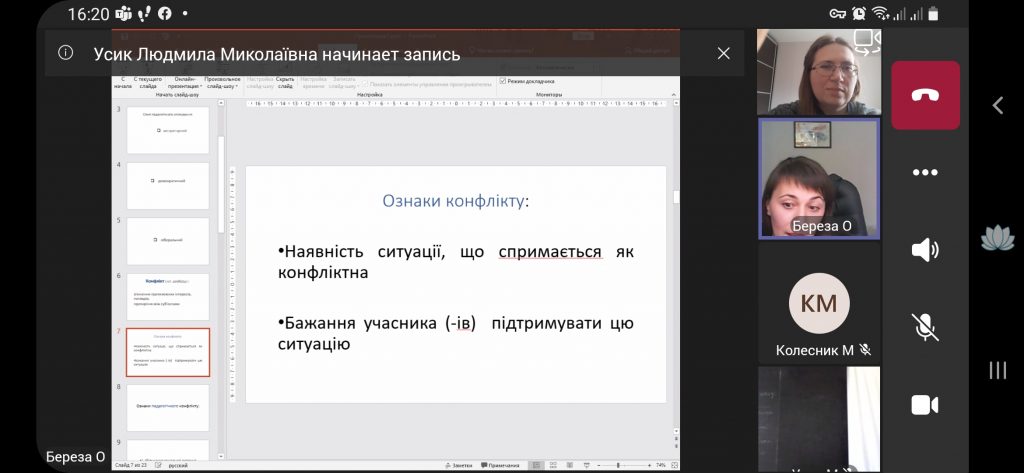Dismiss the recording notification banner

tap(723, 54)
